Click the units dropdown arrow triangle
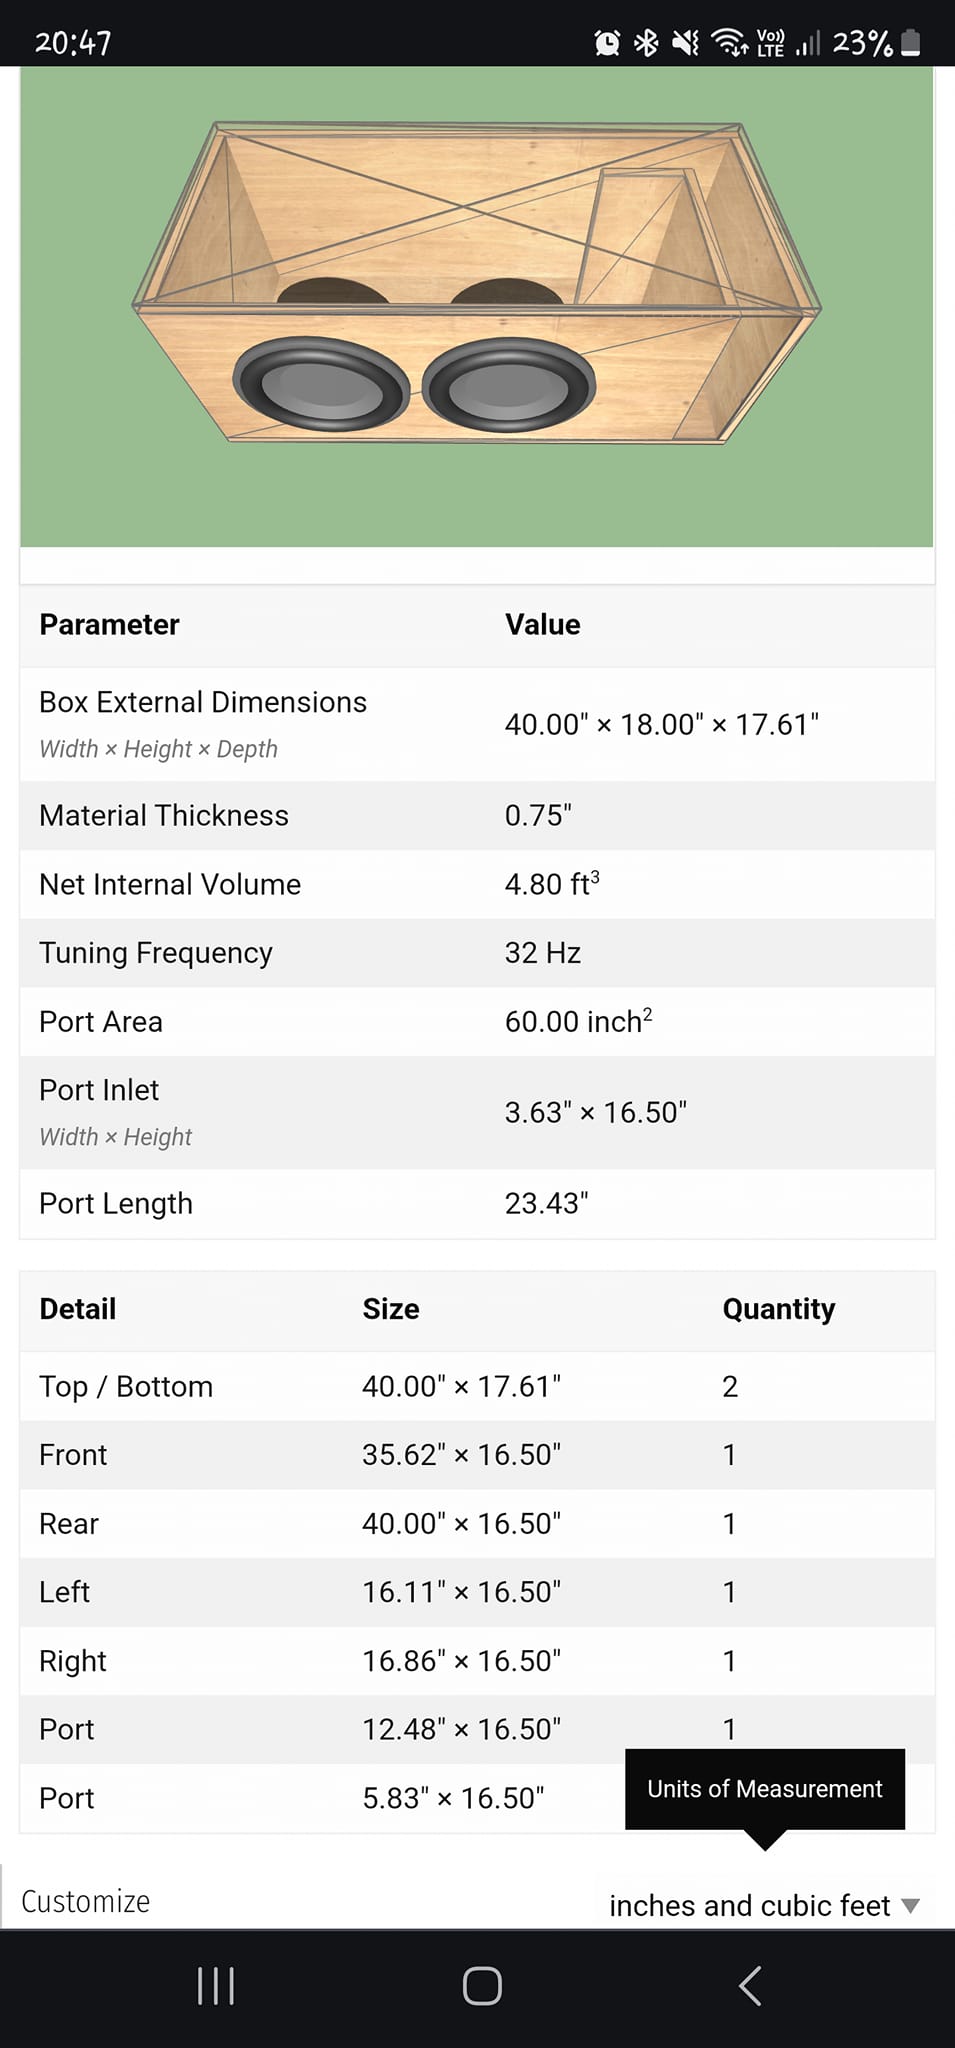The image size is (955, 2048). [x=910, y=1906]
